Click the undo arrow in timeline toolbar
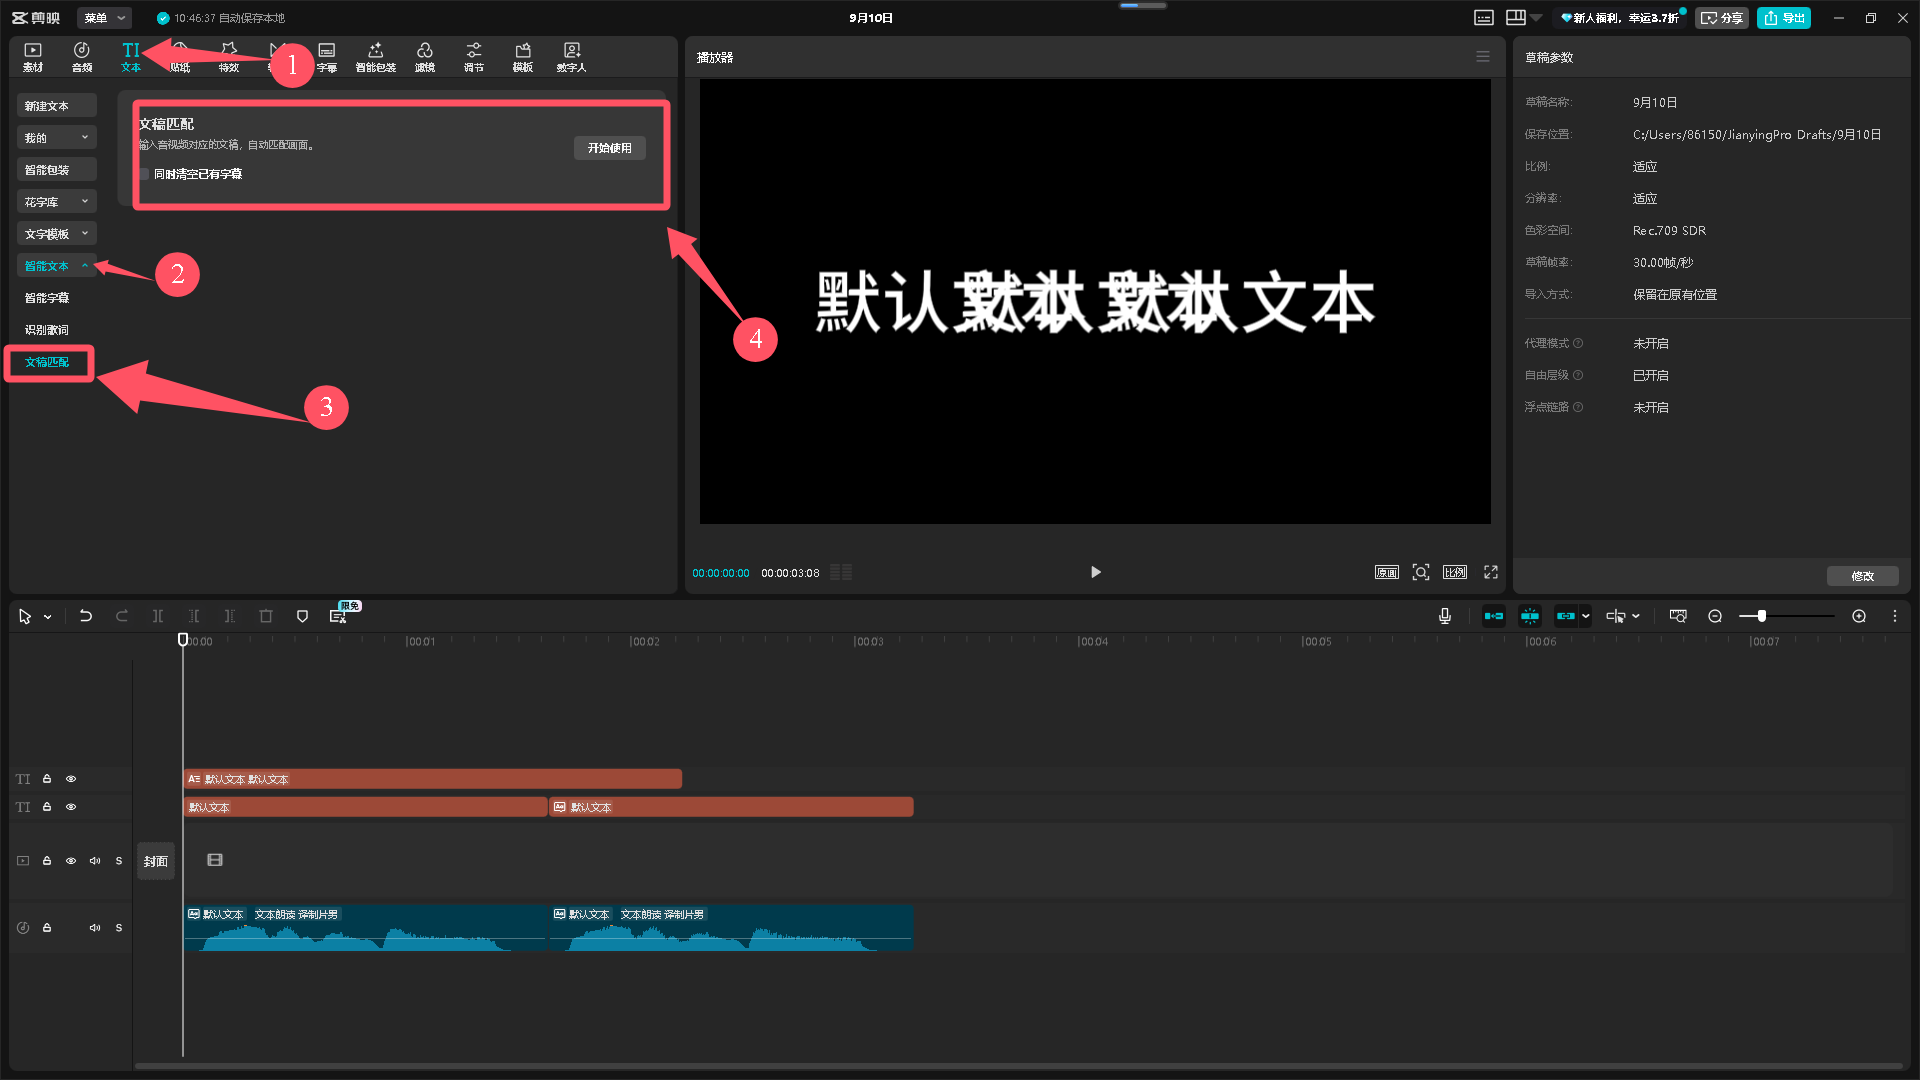The width and height of the screenshot is (1920, 1080). [86, 616]
